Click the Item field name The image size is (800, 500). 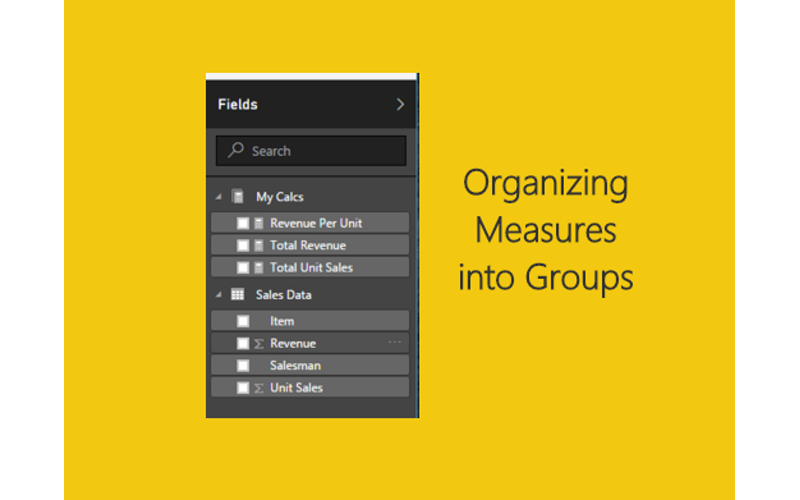[282, 321]
